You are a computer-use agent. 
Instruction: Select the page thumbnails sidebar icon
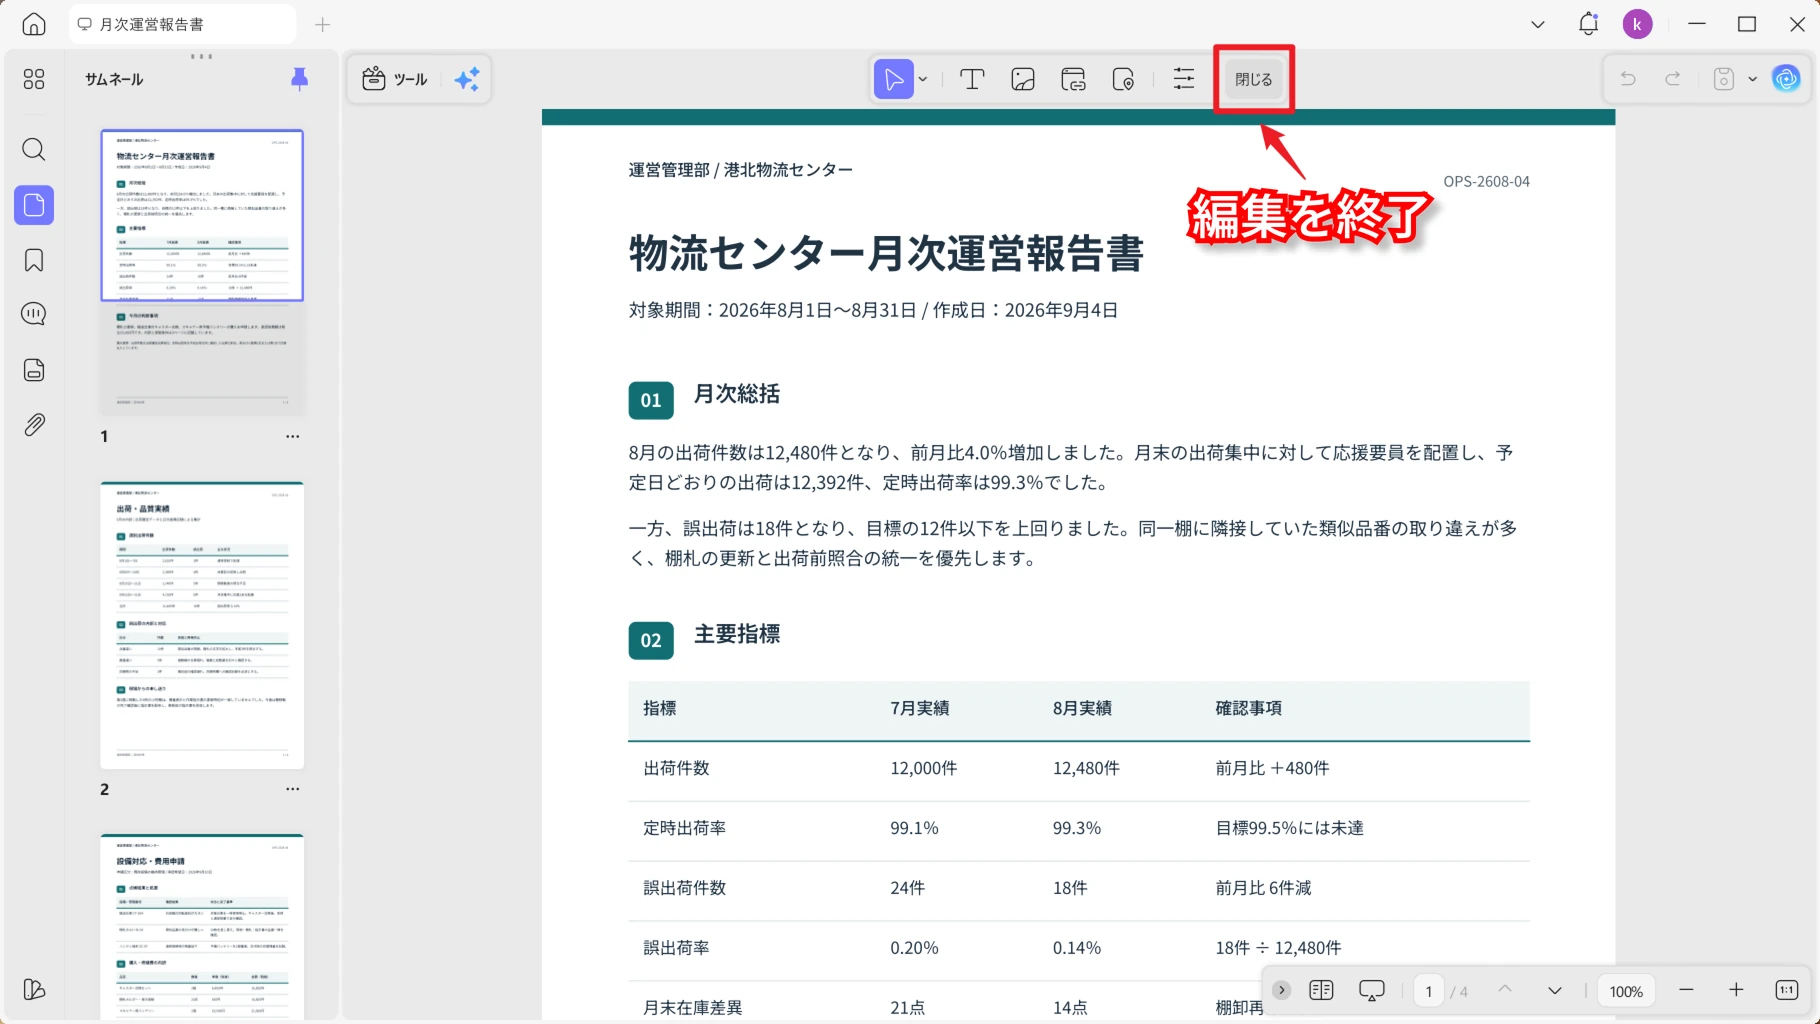(x=34, y=205)
